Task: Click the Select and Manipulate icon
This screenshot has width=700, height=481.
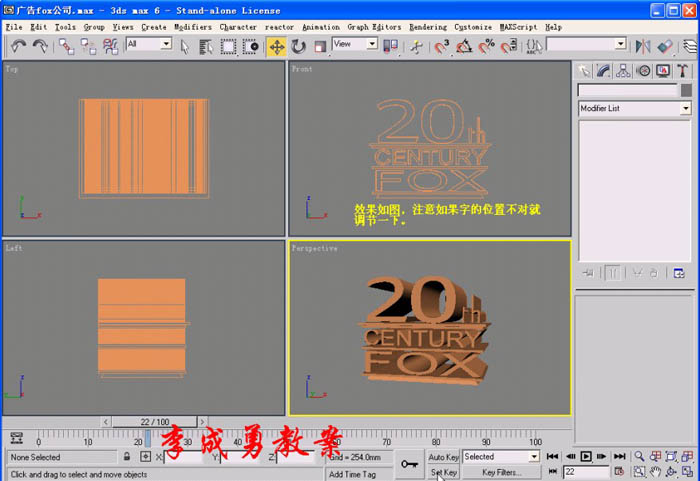Action: click(417, 46)
